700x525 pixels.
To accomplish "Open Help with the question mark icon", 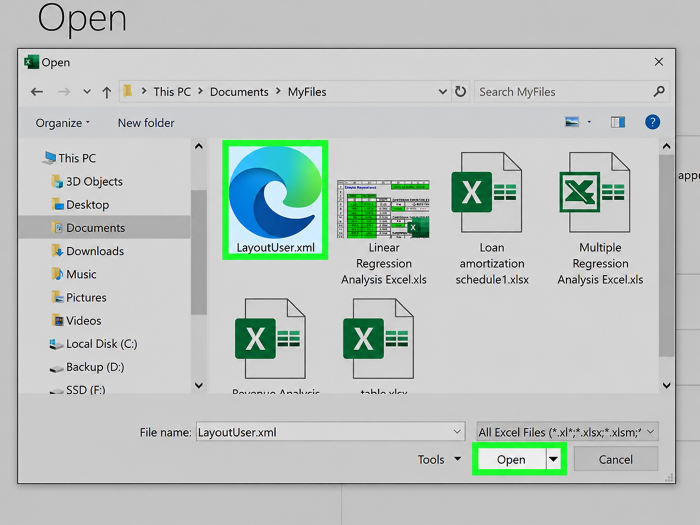I will [652, 122].
